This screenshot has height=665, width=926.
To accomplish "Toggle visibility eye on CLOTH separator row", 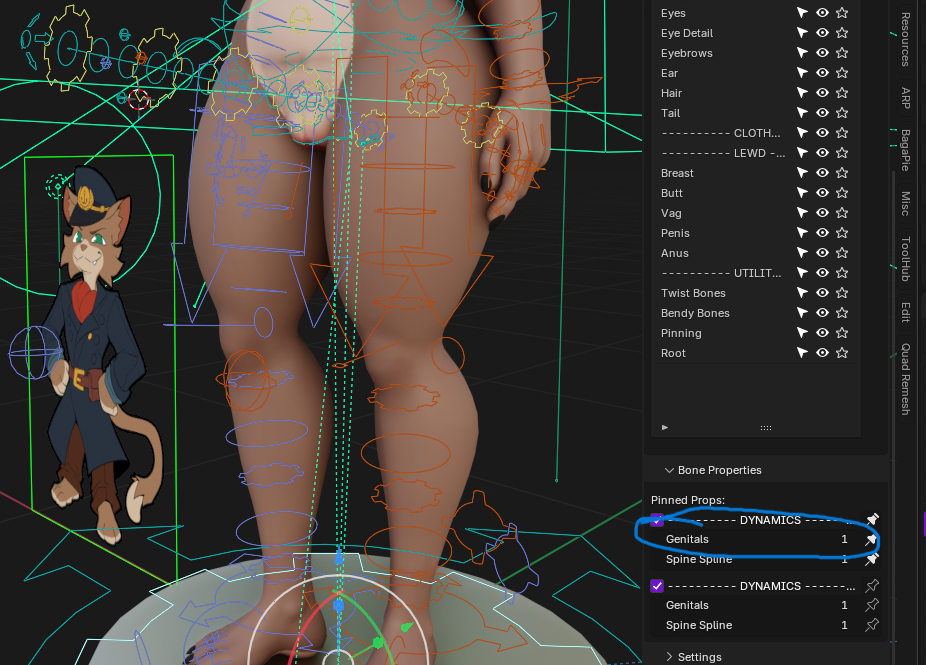I will tap(822, 133).
